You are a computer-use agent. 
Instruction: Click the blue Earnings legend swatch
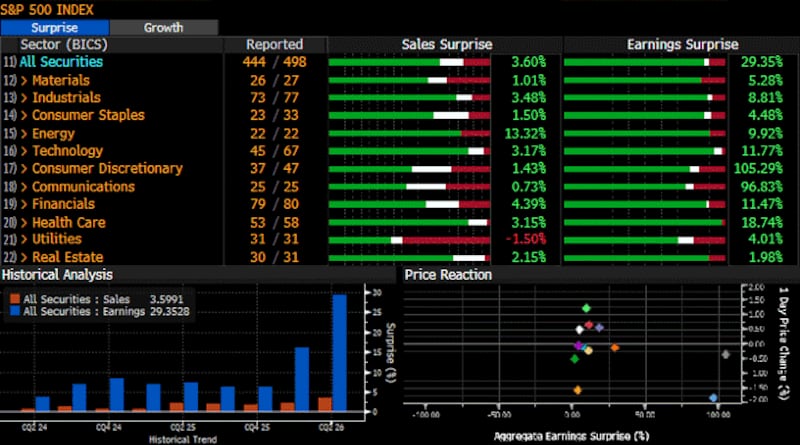(x=14, y=311)
